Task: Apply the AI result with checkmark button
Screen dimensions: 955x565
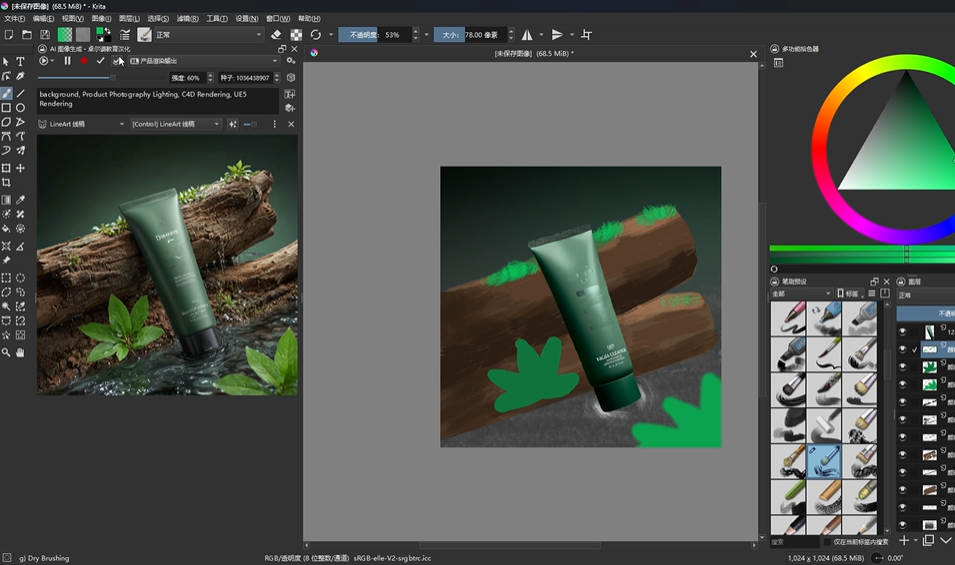Action: [100, 61]
